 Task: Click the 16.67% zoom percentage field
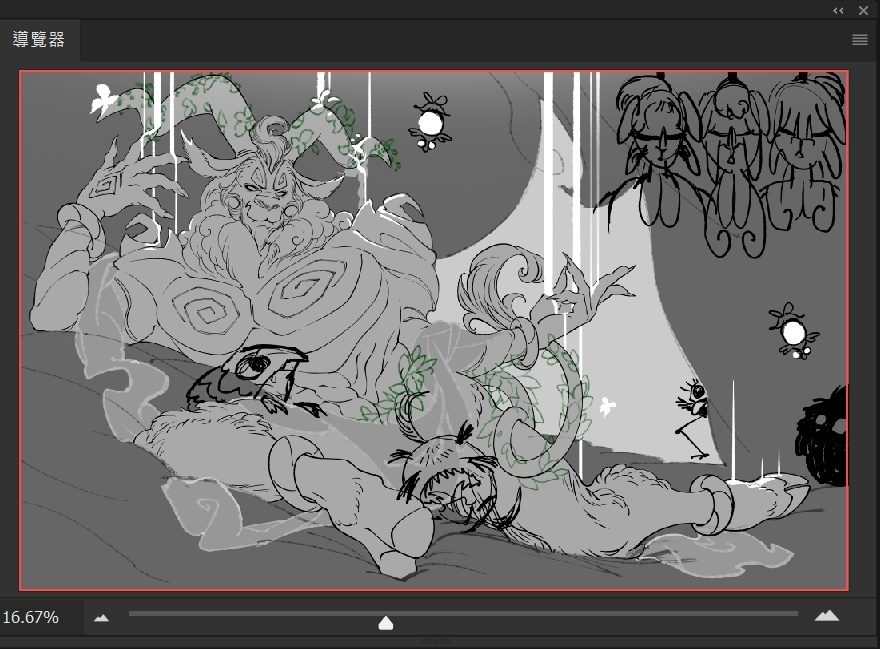40,618
